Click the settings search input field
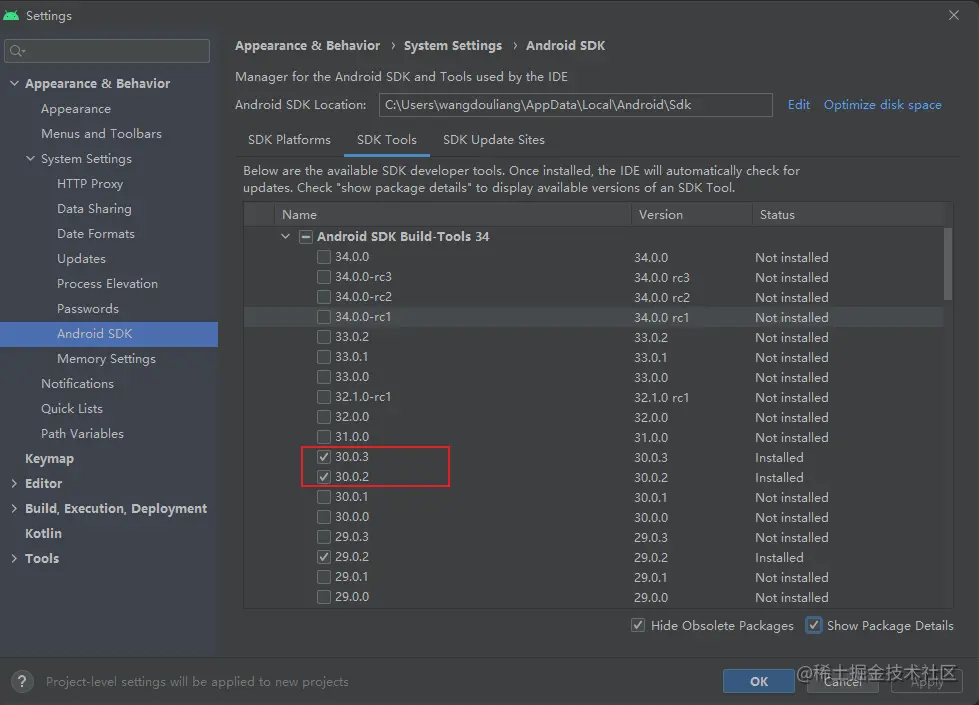 tap(107, 51)
